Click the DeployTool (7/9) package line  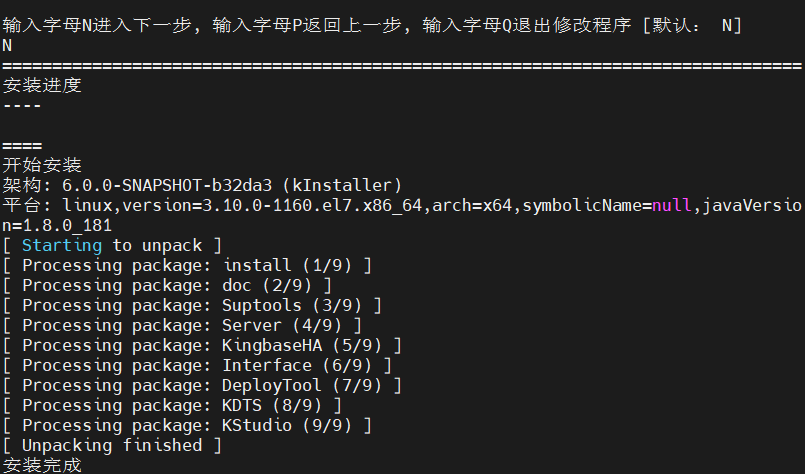[202, 385]
